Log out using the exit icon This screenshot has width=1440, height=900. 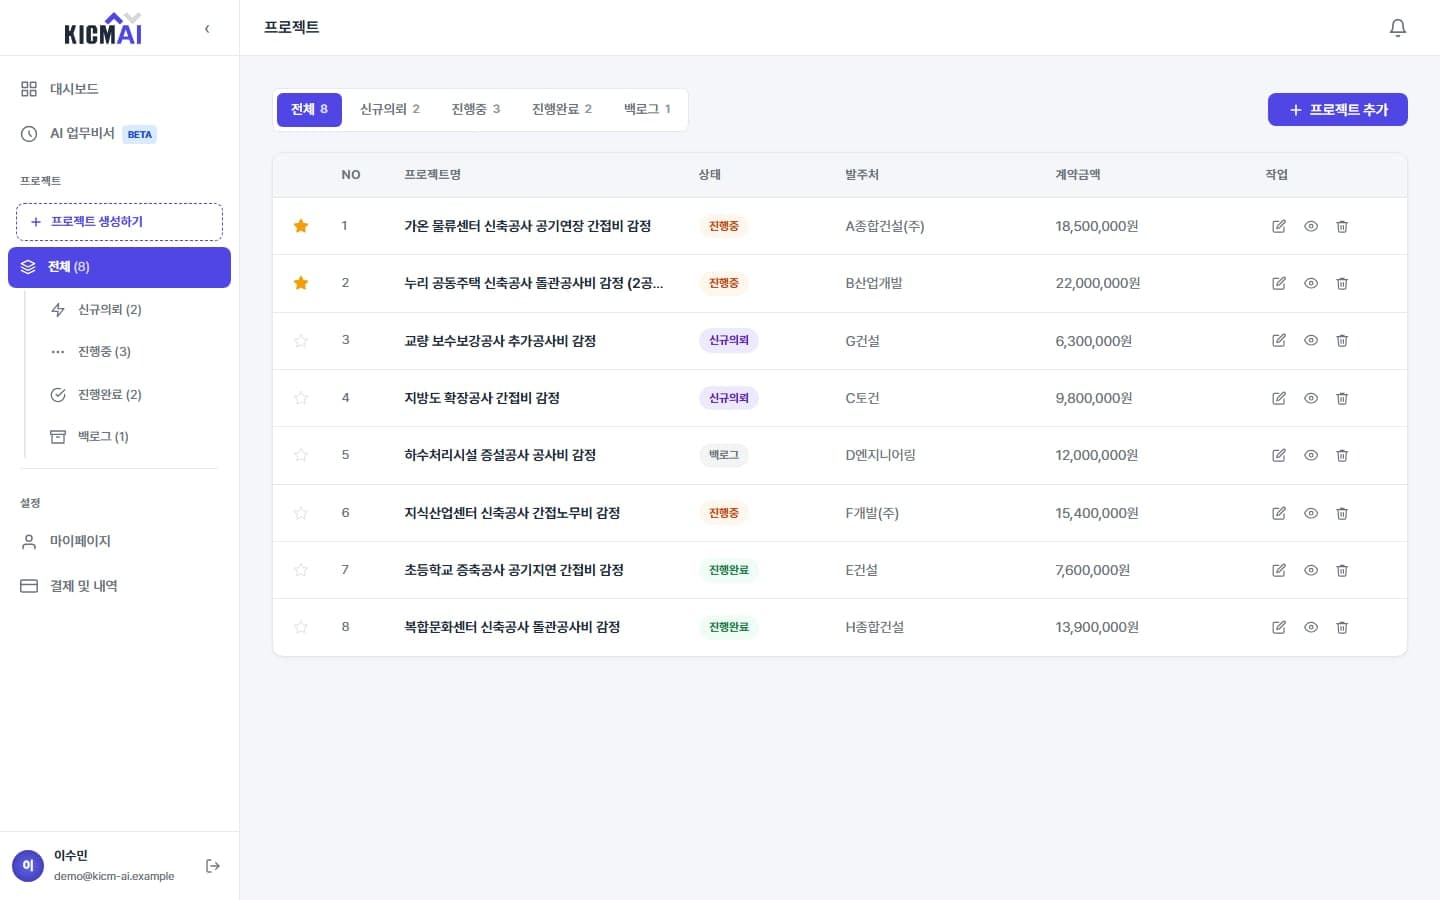213,866
